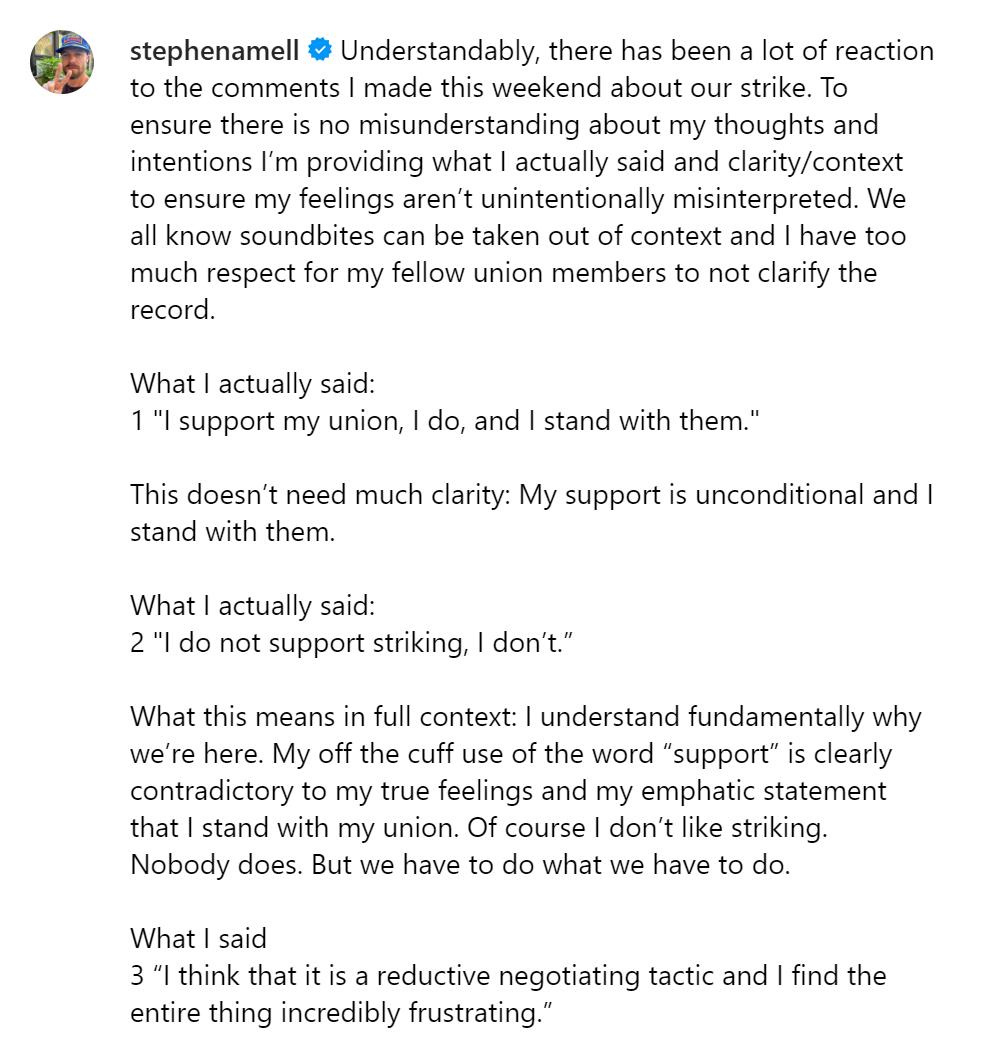This screenshot has height=1054, width=994.
Task: Click the "What I said" heading
Action: pos(198,938)
